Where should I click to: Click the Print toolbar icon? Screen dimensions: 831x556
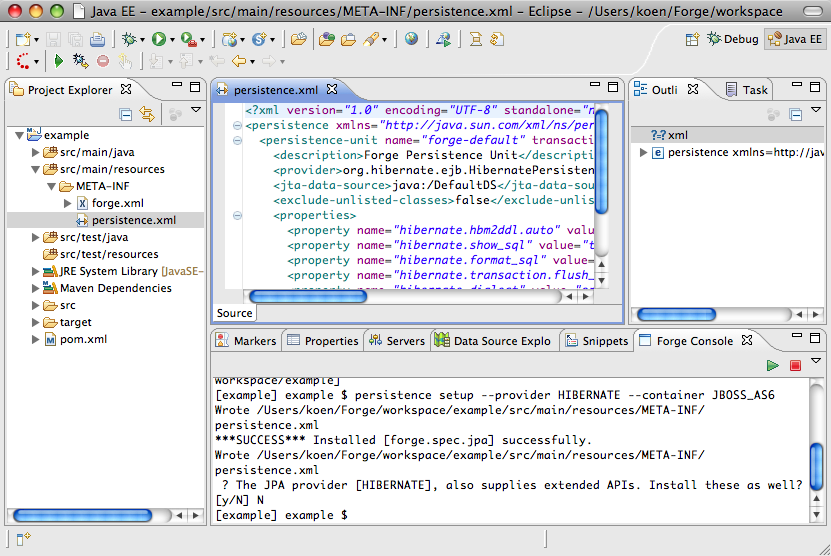[x=97, y=39]
